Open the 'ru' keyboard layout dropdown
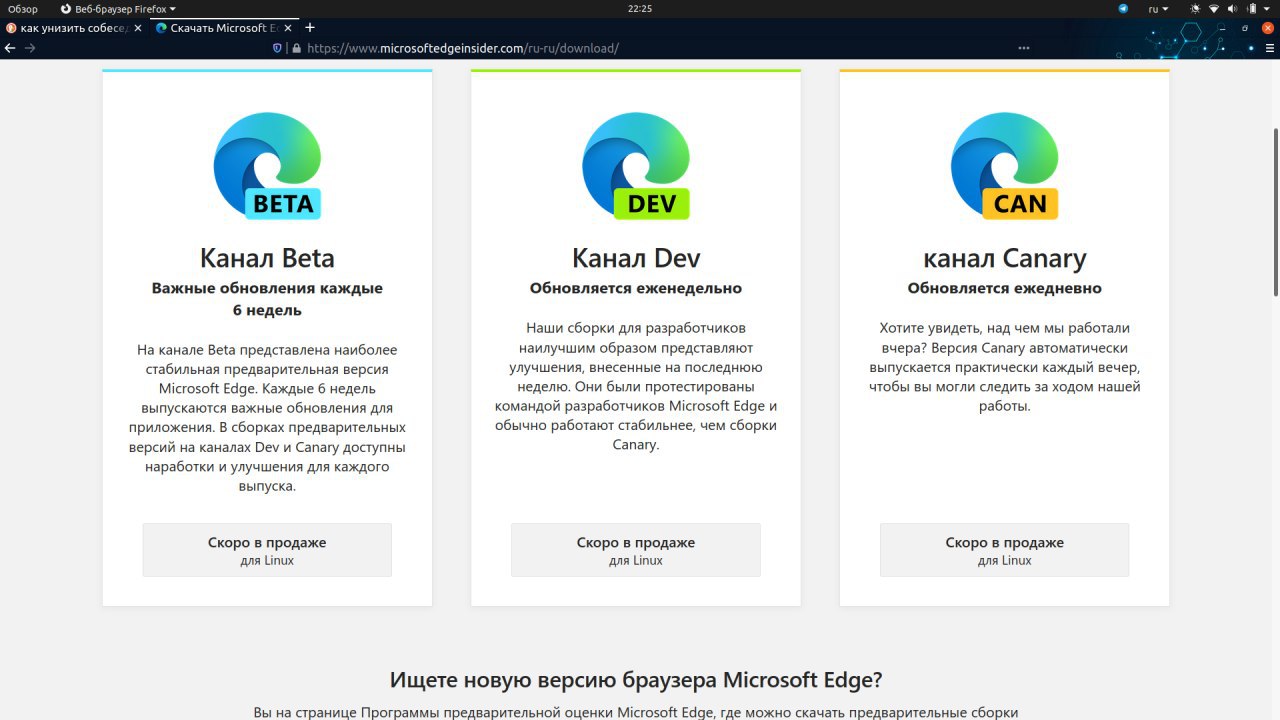Screen dimensions: 1280x720 click(1158, 8)
